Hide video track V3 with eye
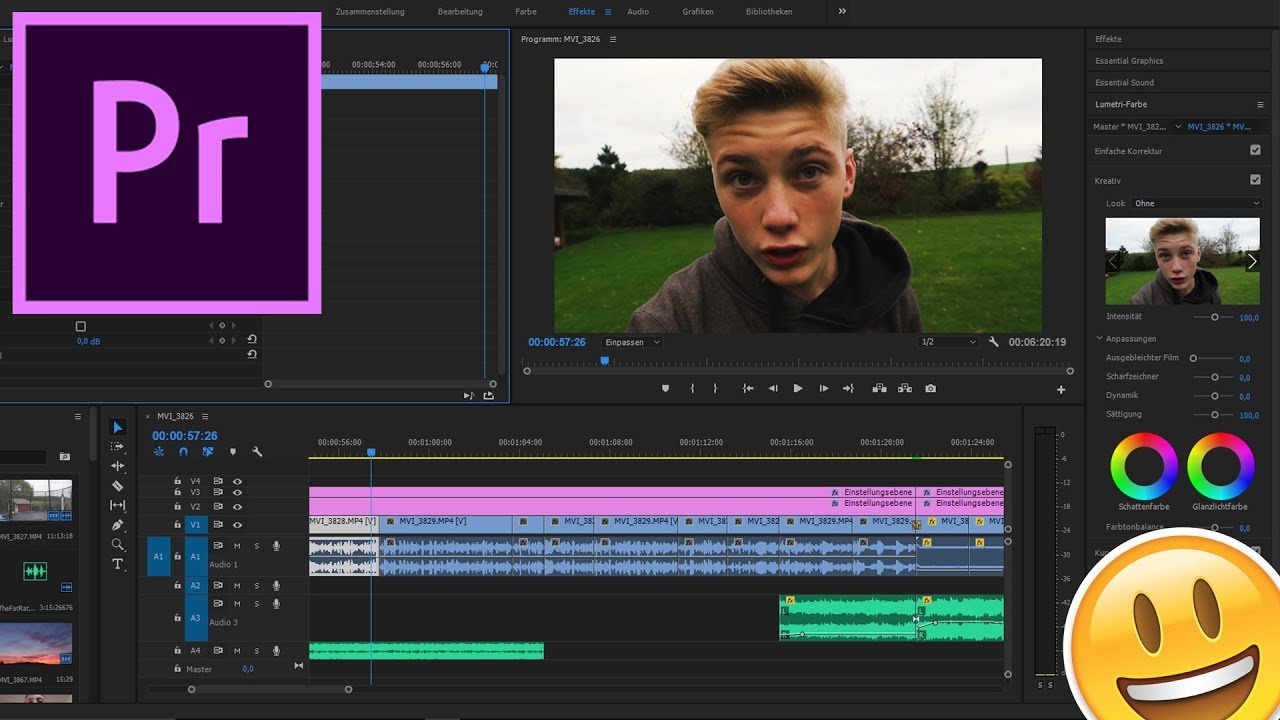1280x720 pixels. click(x=237, y=492)
